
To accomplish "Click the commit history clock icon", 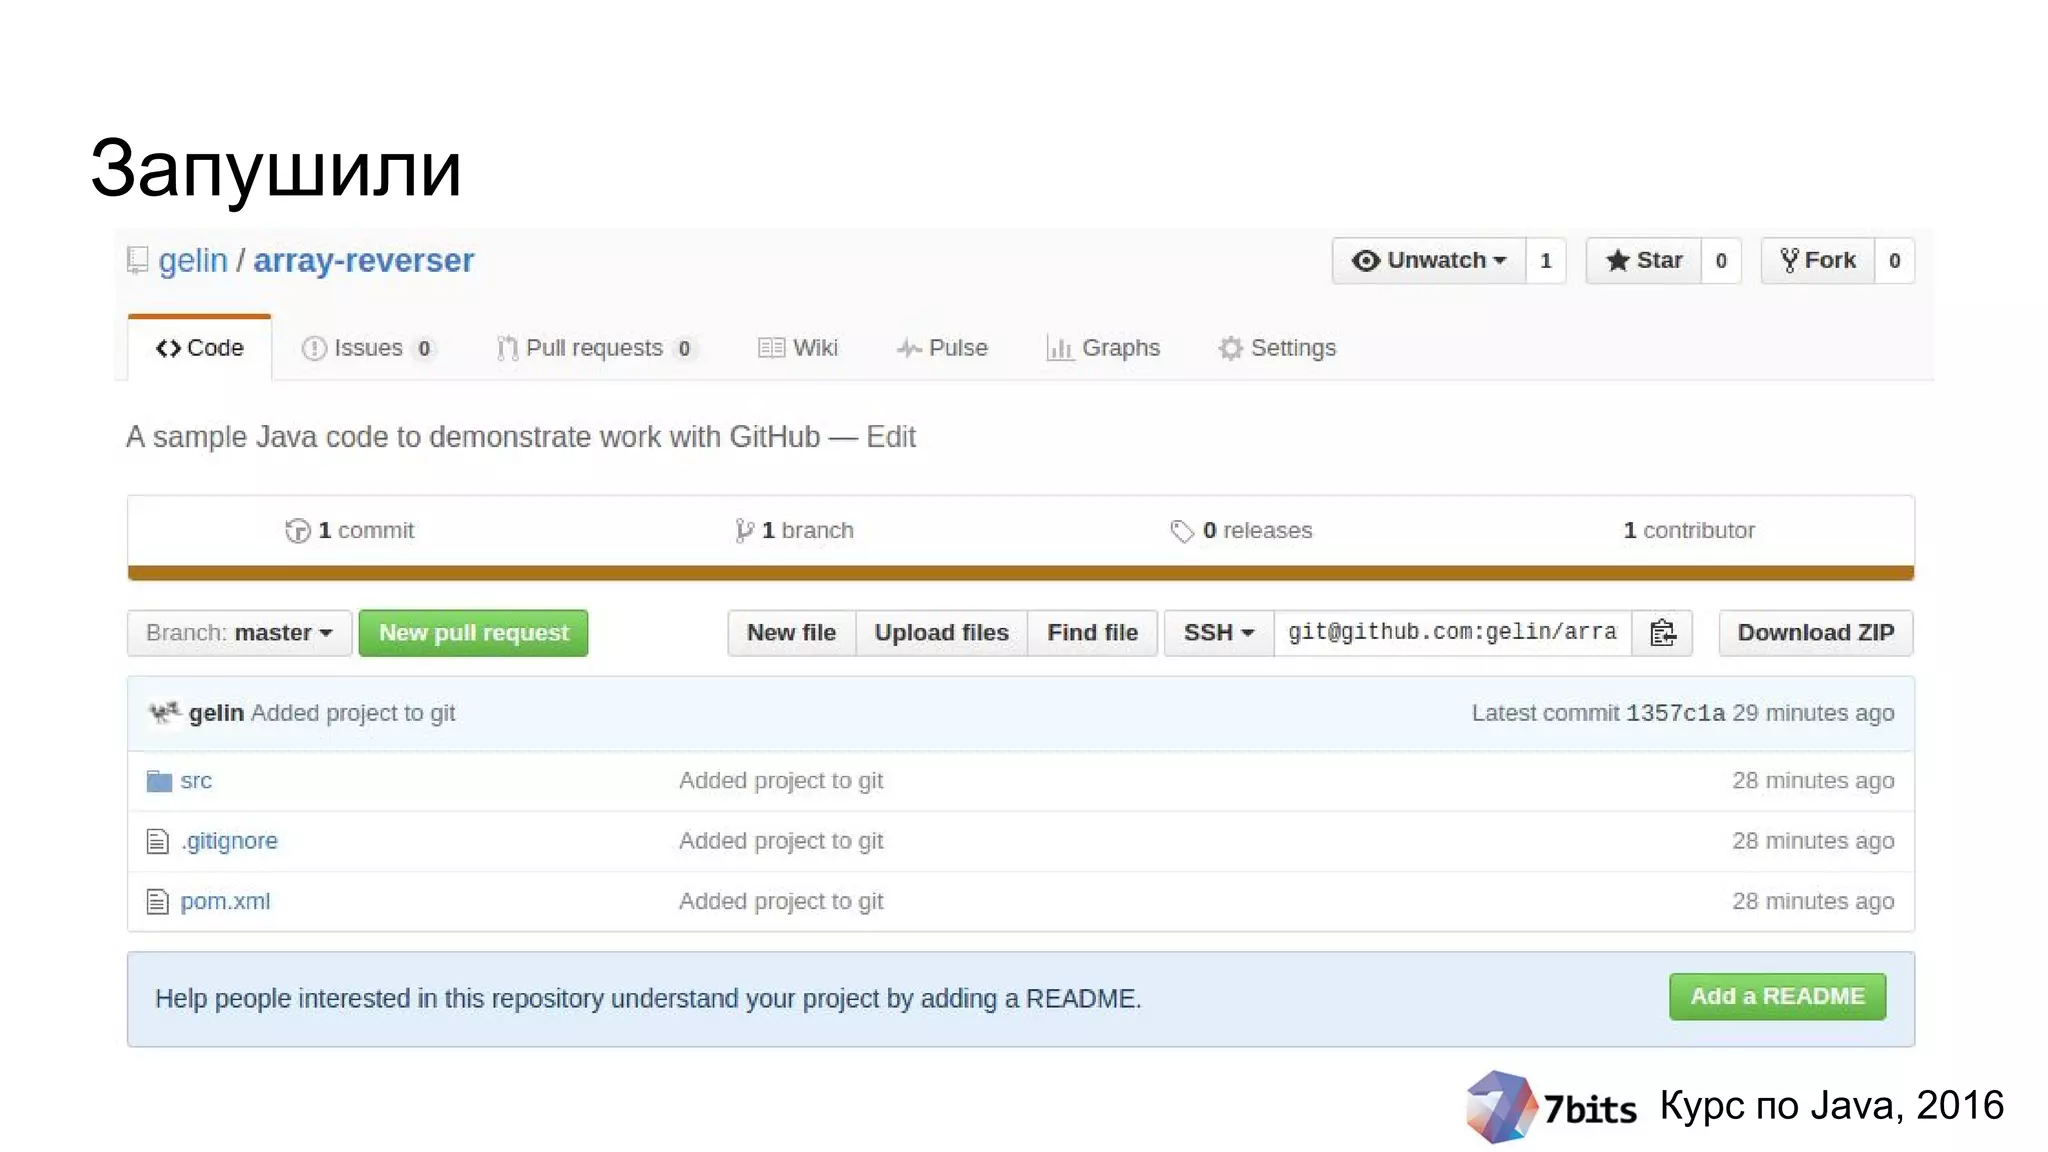I will pyautogui.click(x=297, y=531).
